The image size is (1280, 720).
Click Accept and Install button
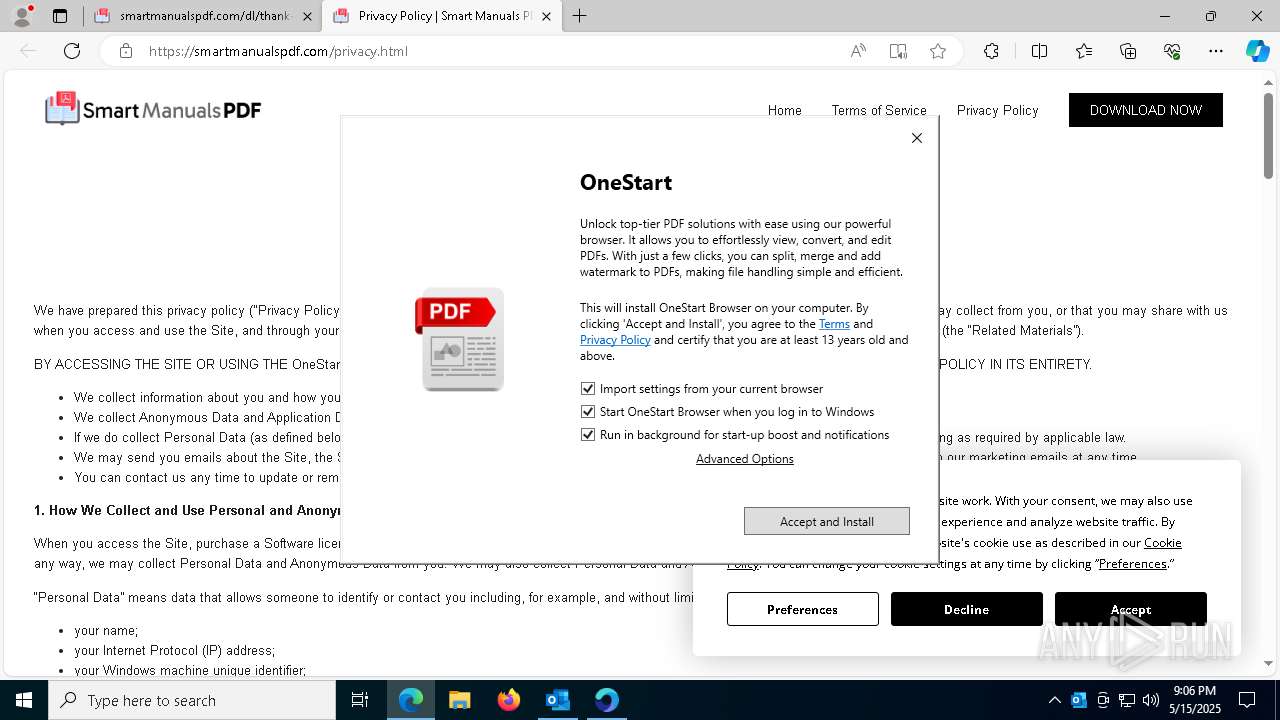827,521
